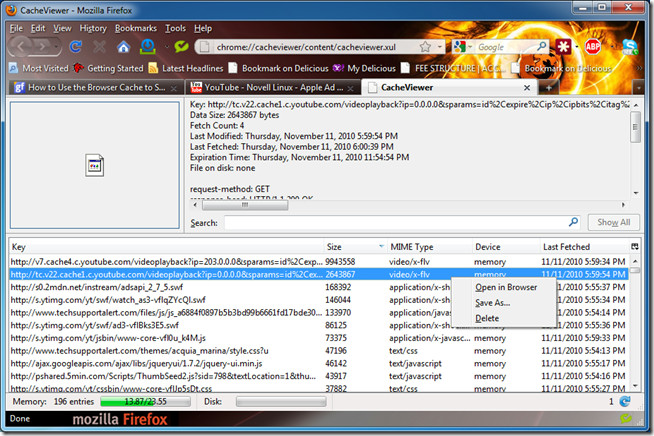Click the file preview thumbnail icon
Image resolution: width=654 pixels, height=436 pixels.
pyautogui.click(x=95, y=166)
